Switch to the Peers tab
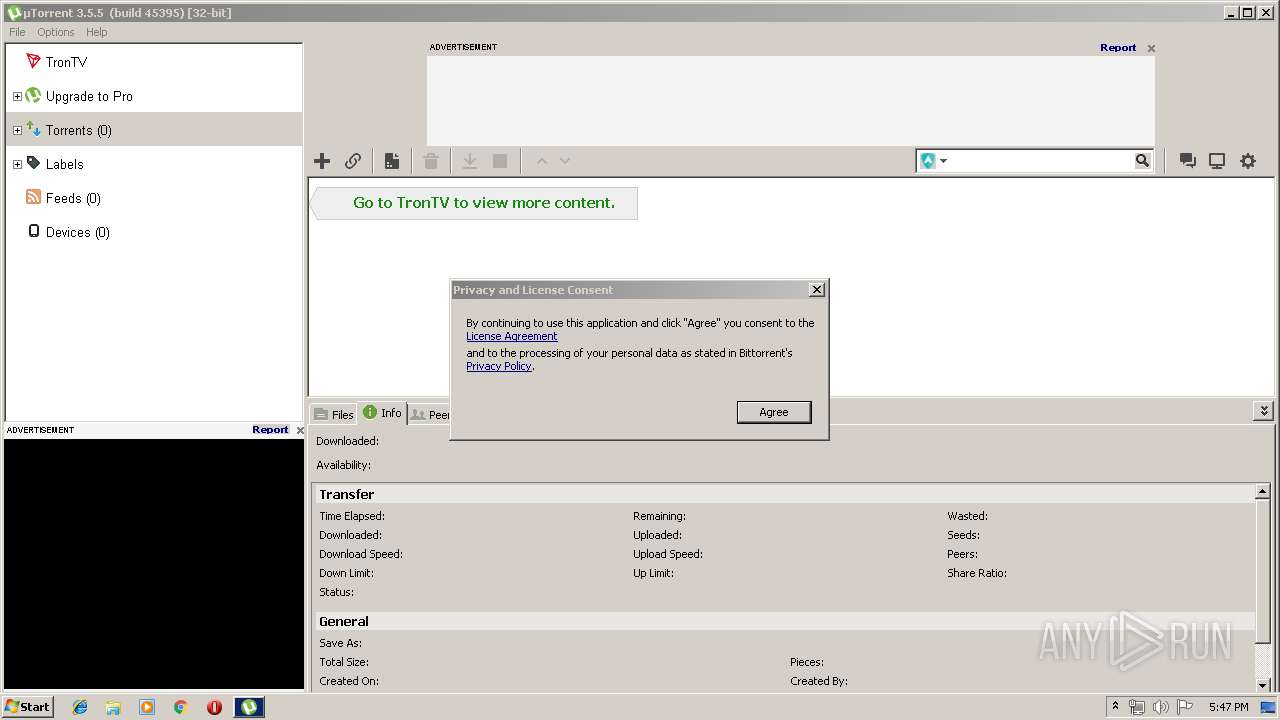Image resolution: width=1280 pixels, height=720 pixels. [x=430, y=414]
